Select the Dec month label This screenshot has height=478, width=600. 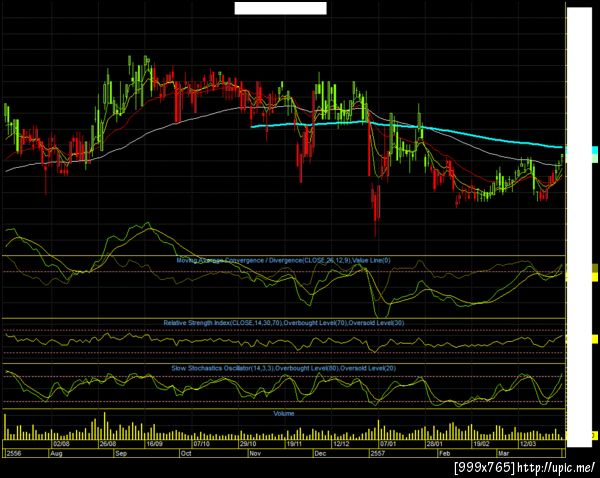(x=320, y=453)
